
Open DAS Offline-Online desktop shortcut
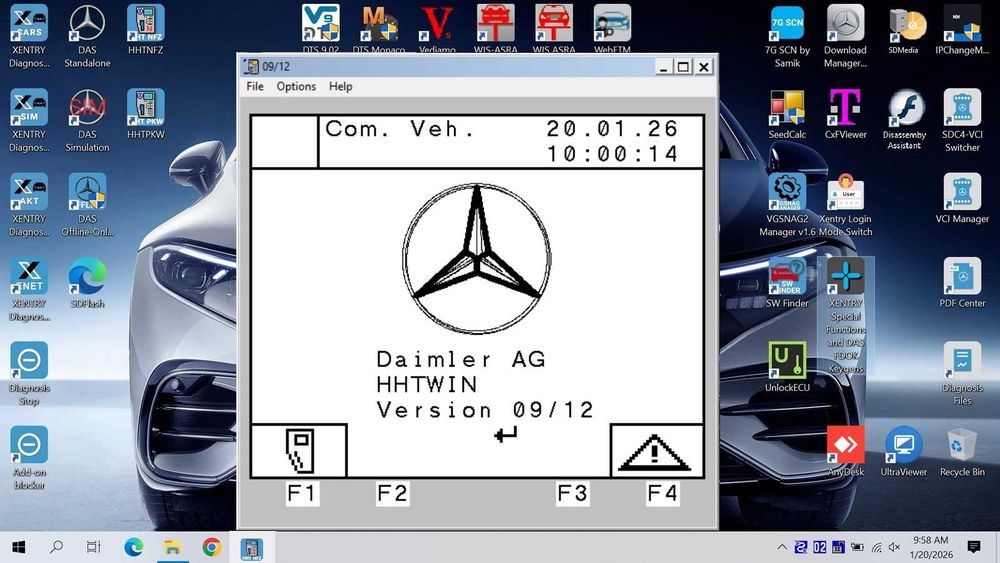coord(87,205)
